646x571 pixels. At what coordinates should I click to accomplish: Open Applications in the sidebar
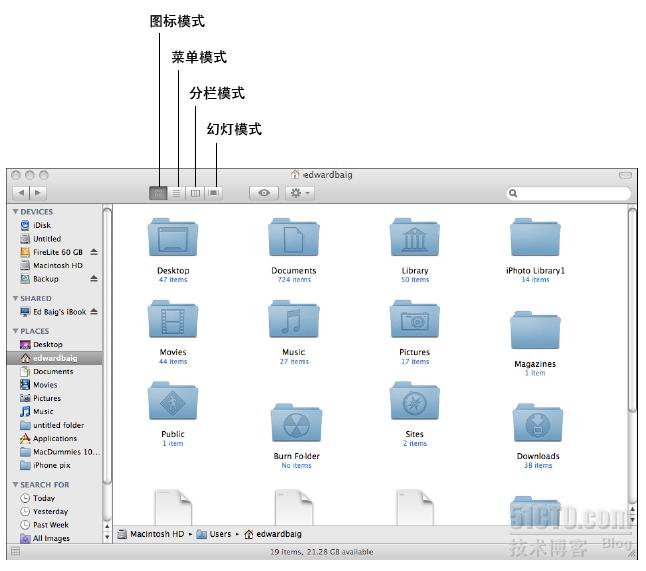[x=54, y=438]
